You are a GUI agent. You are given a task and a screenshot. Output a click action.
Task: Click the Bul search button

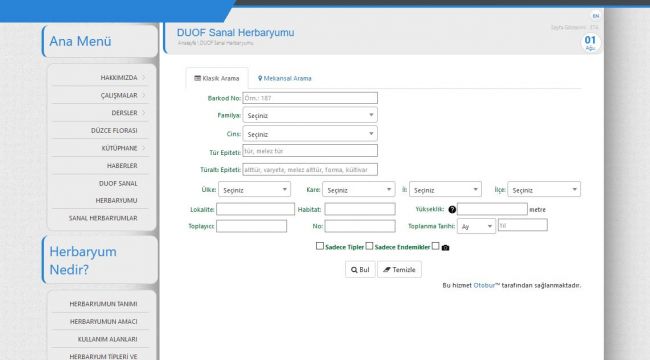[360, 270]
